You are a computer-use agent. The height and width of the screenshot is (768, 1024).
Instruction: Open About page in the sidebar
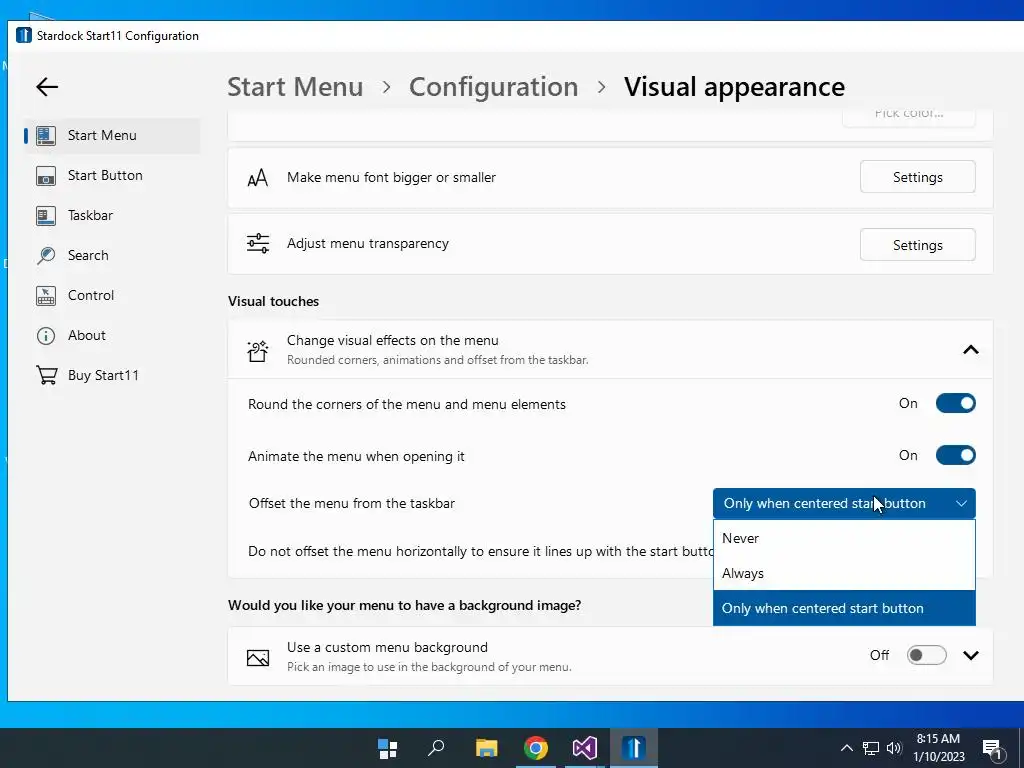pos(112,336)
